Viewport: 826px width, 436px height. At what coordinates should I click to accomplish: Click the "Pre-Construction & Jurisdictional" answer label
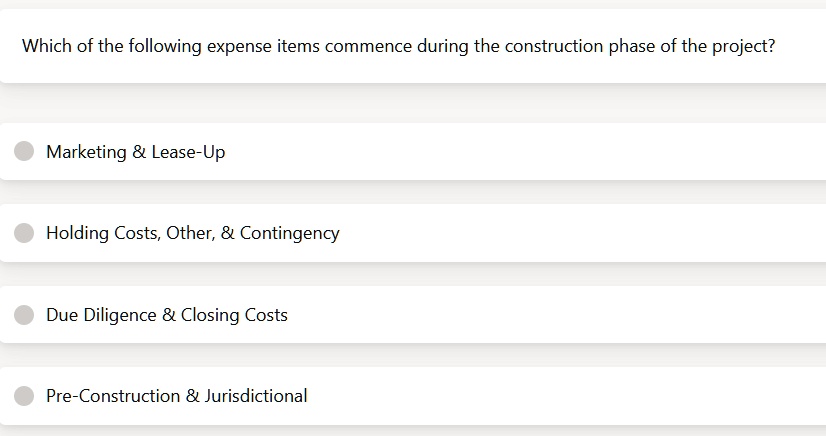[x=176, y=396]
